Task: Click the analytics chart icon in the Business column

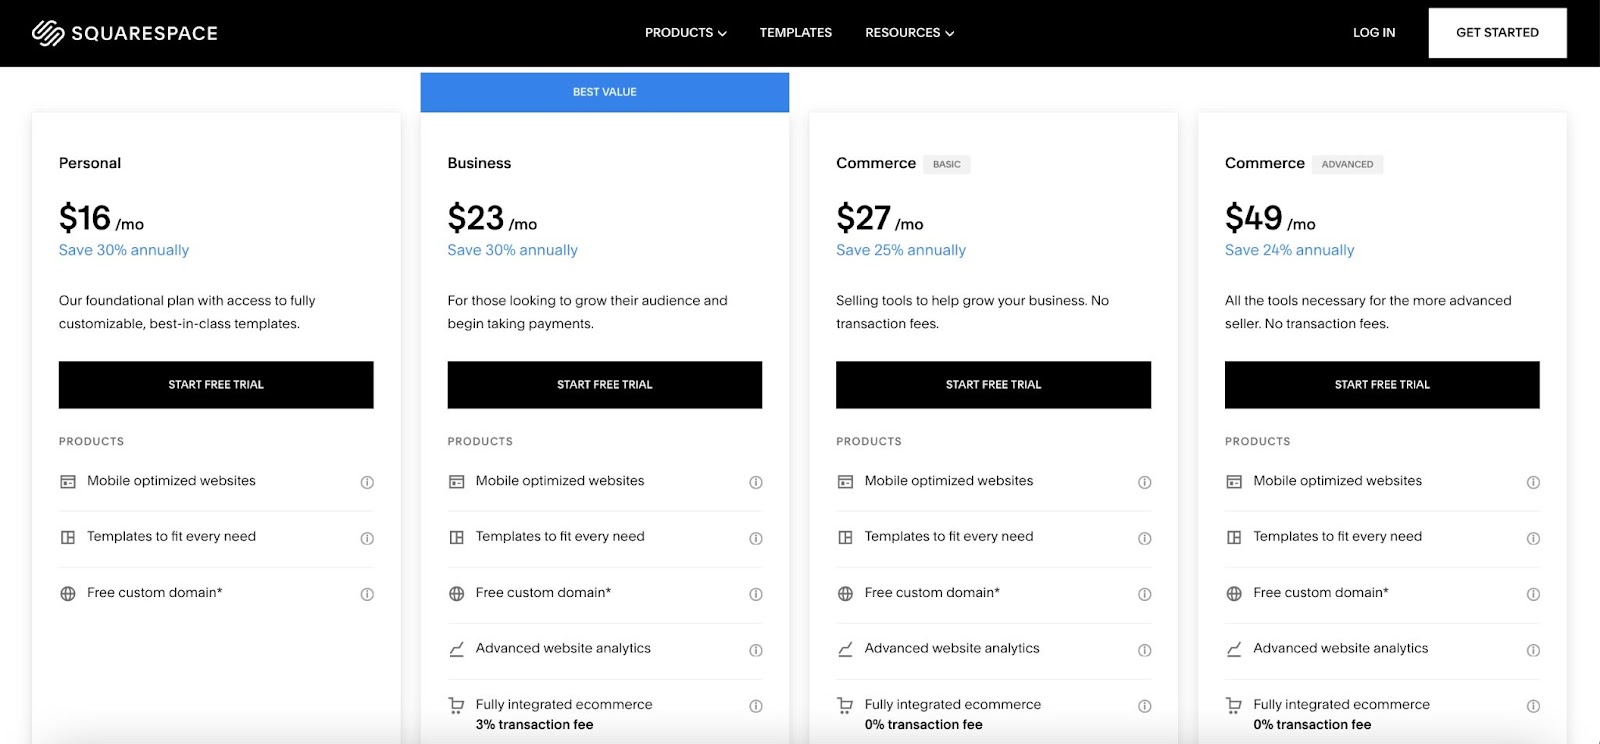Action: (455, 648)
